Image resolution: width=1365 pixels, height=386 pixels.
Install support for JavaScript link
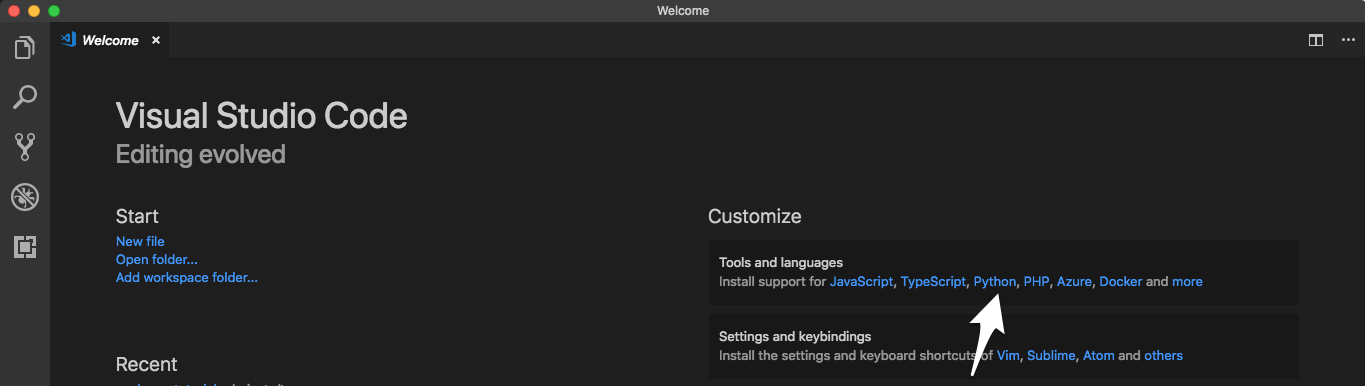861,282
